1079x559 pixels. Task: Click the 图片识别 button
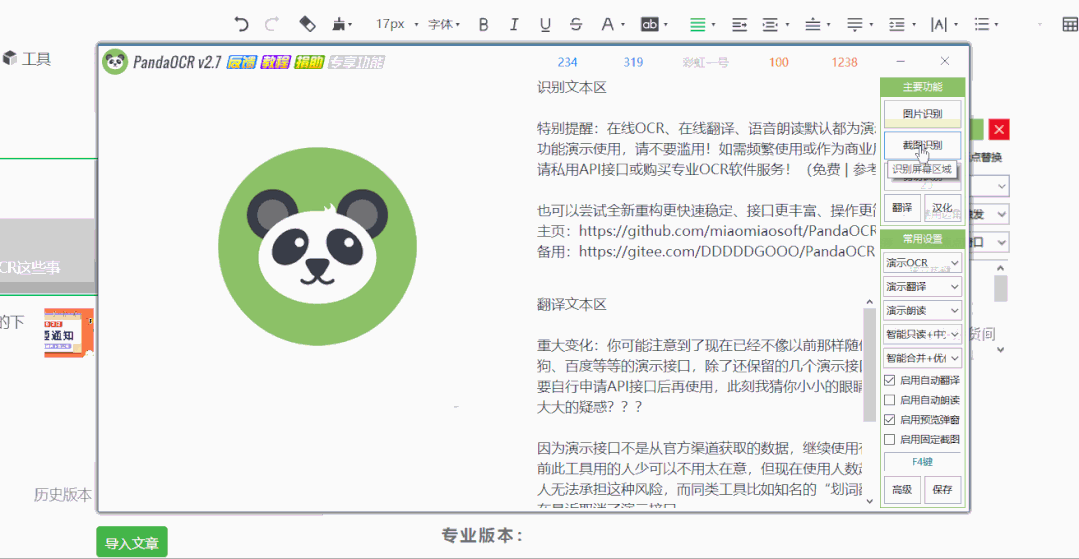pos(922,113)
